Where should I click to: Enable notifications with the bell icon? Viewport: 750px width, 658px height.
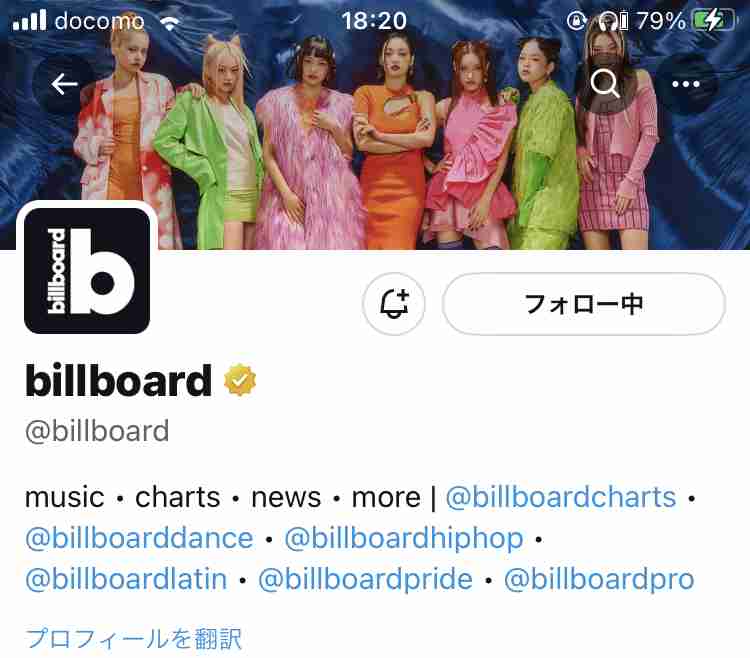pos(394,304)
